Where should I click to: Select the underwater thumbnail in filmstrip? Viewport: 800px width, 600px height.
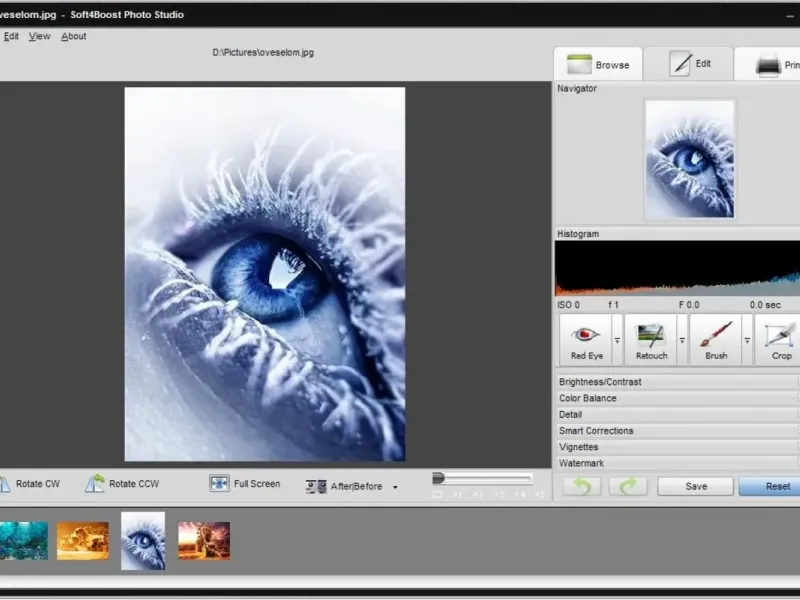(23, 540)
